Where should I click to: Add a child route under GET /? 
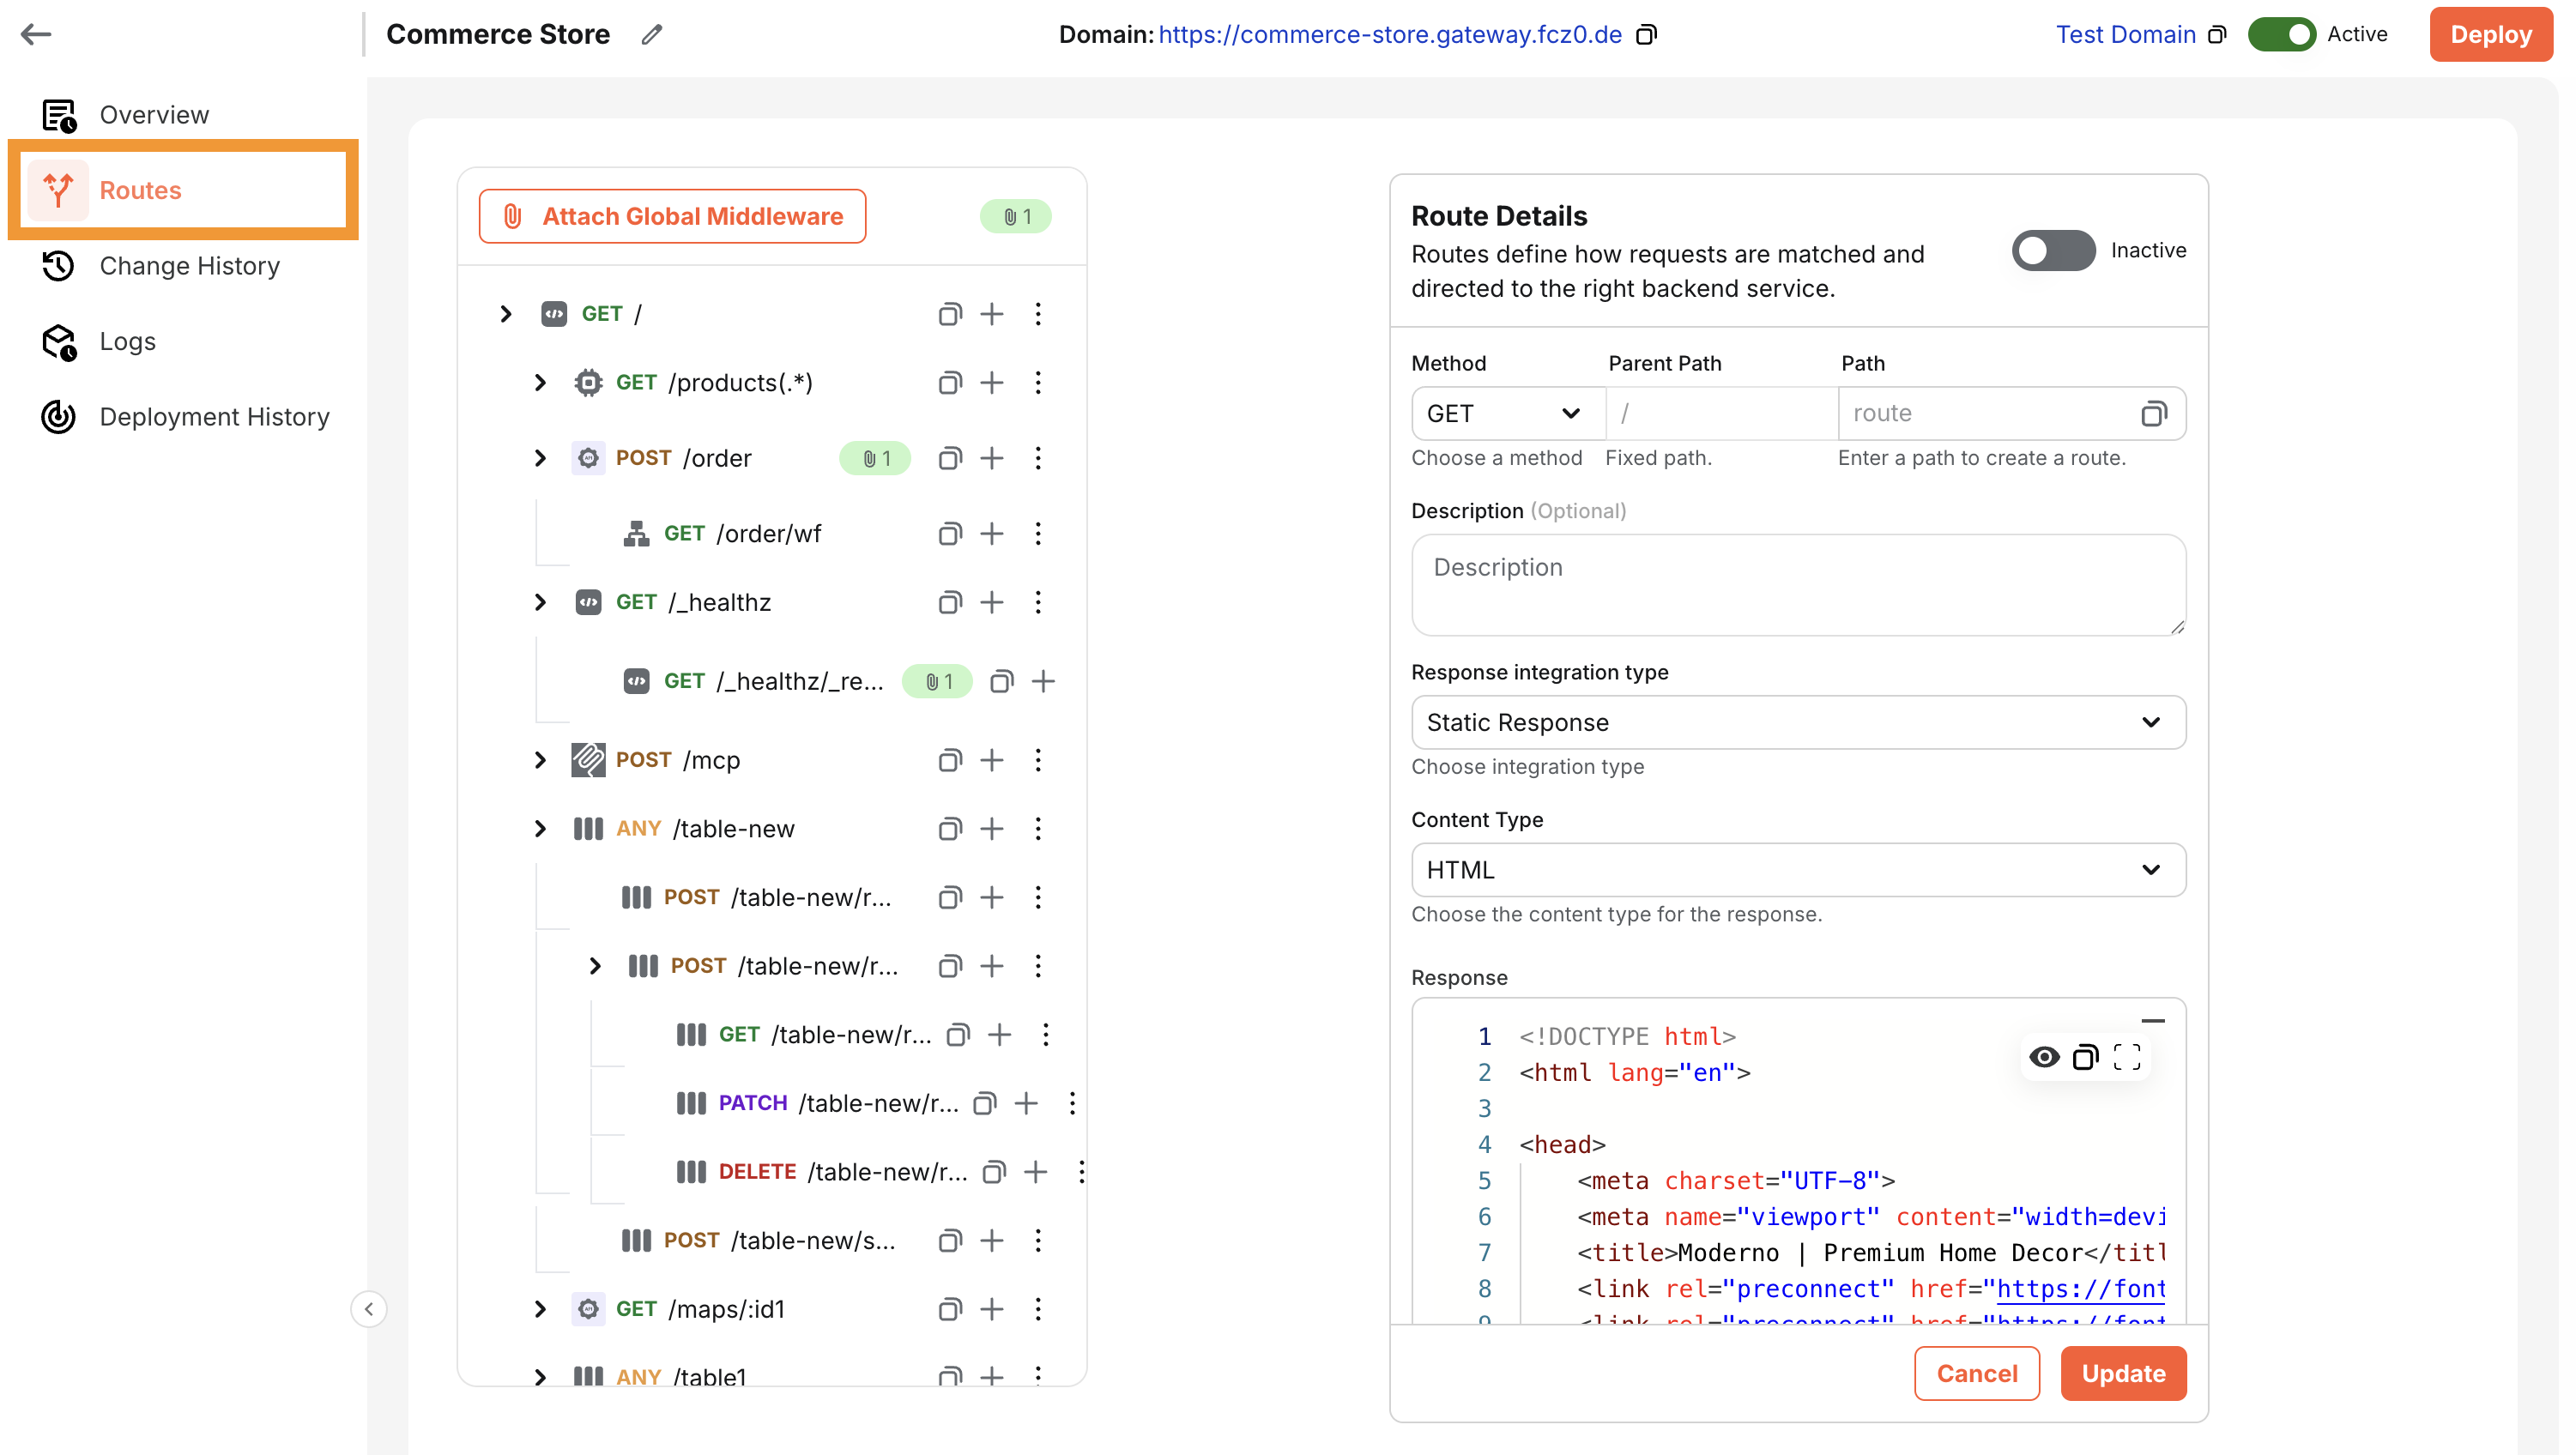pos(991,314)
